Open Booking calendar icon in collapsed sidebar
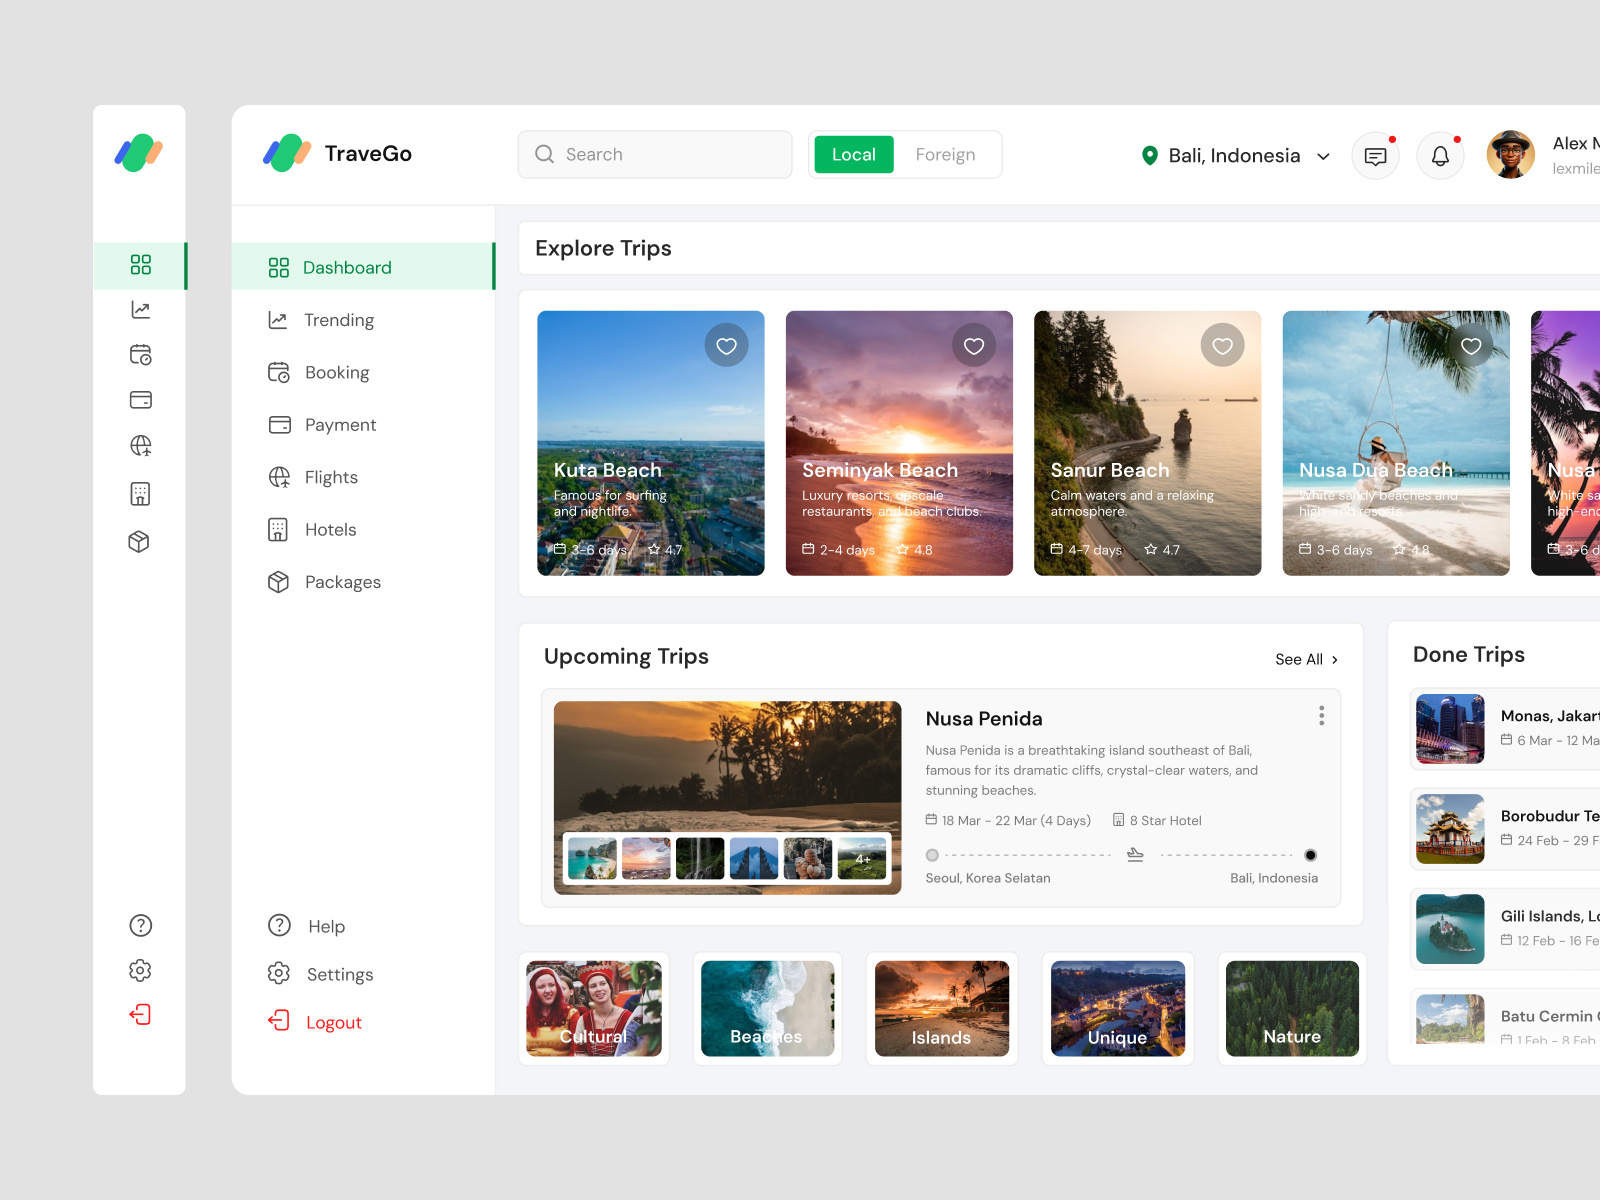Screen dimensions: 1600x1200 140,355
